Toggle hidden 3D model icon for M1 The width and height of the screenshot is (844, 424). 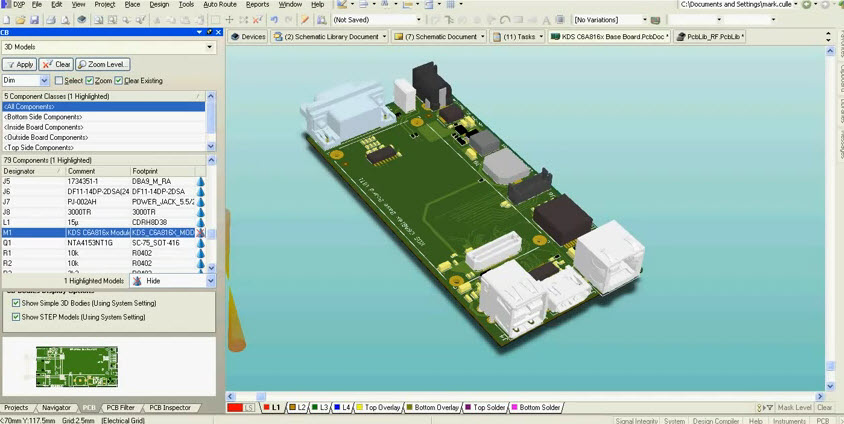tap(200, 232)
